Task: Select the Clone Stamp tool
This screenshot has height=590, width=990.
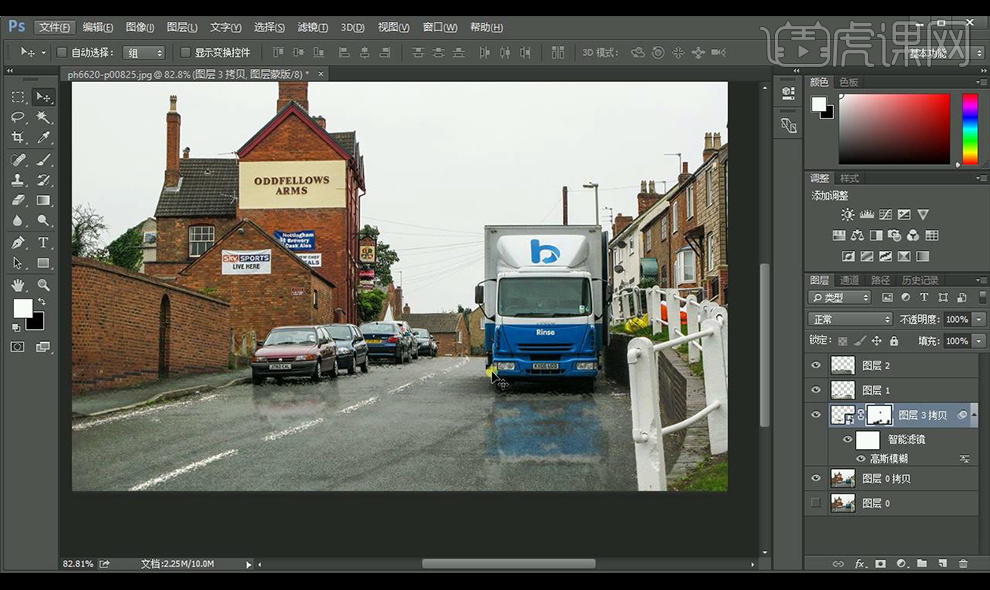Action: click(x=18, y=179)
